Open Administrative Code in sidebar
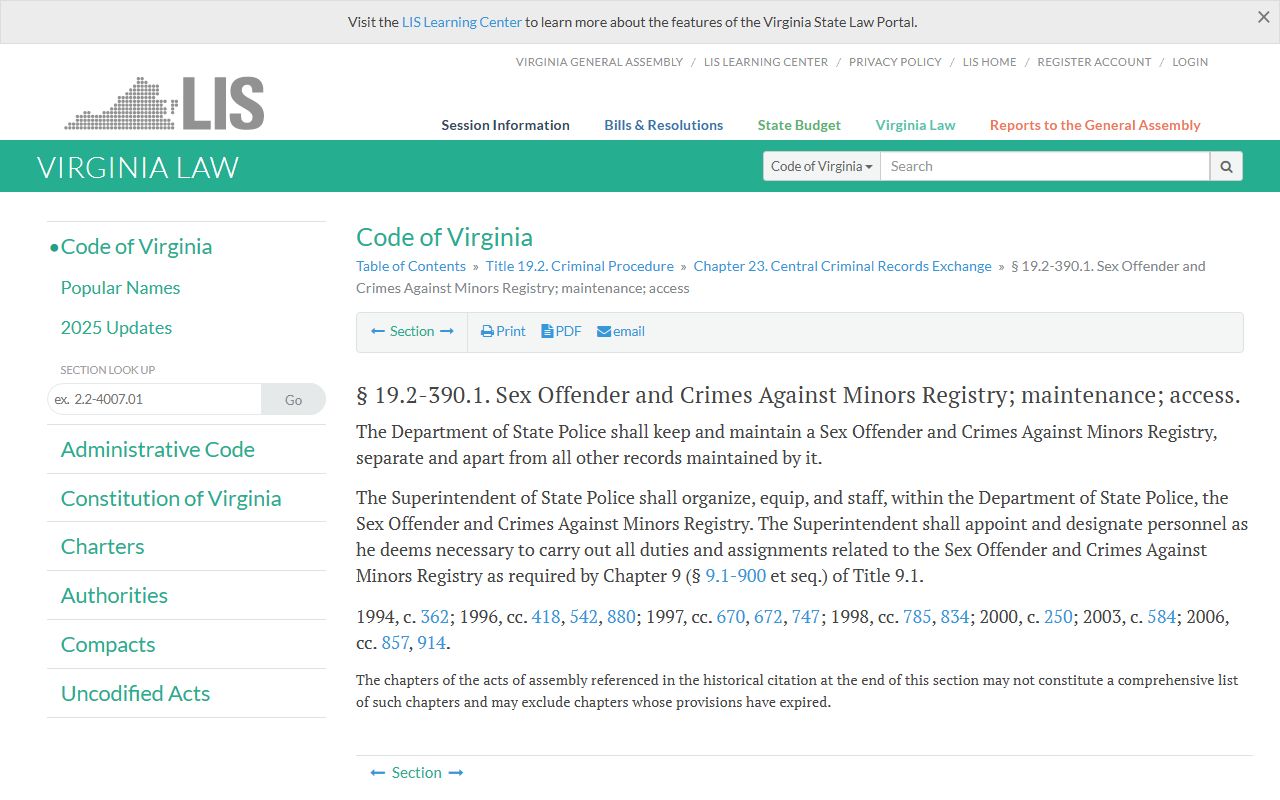The image size is (1280, 800). click(157, 449)
